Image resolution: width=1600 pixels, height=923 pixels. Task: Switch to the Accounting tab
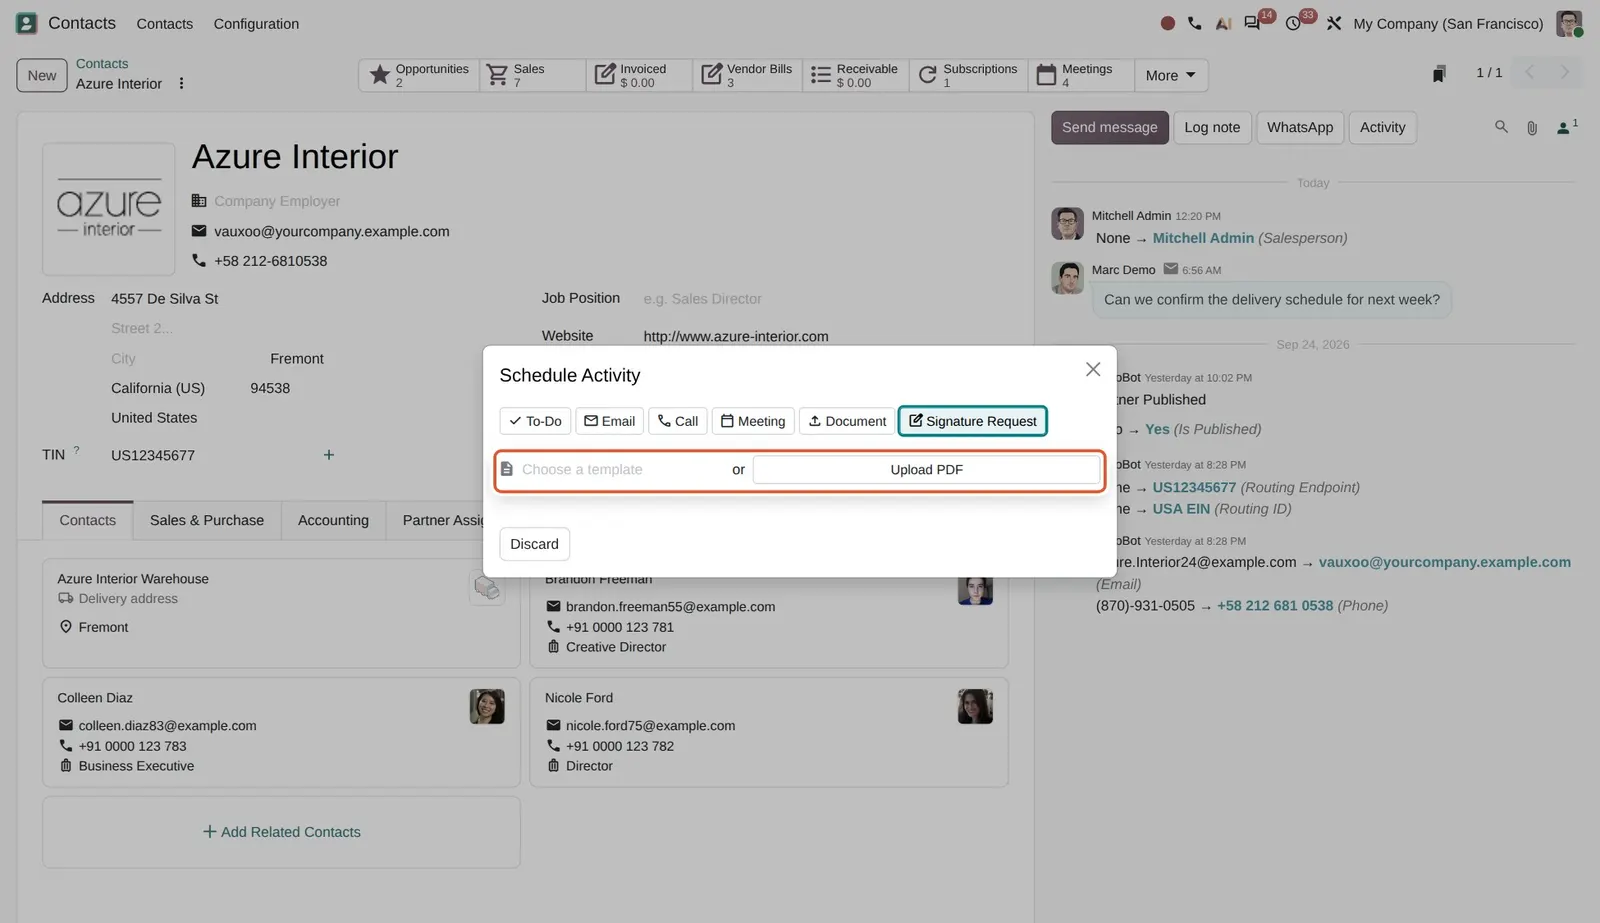pos(333,520)
